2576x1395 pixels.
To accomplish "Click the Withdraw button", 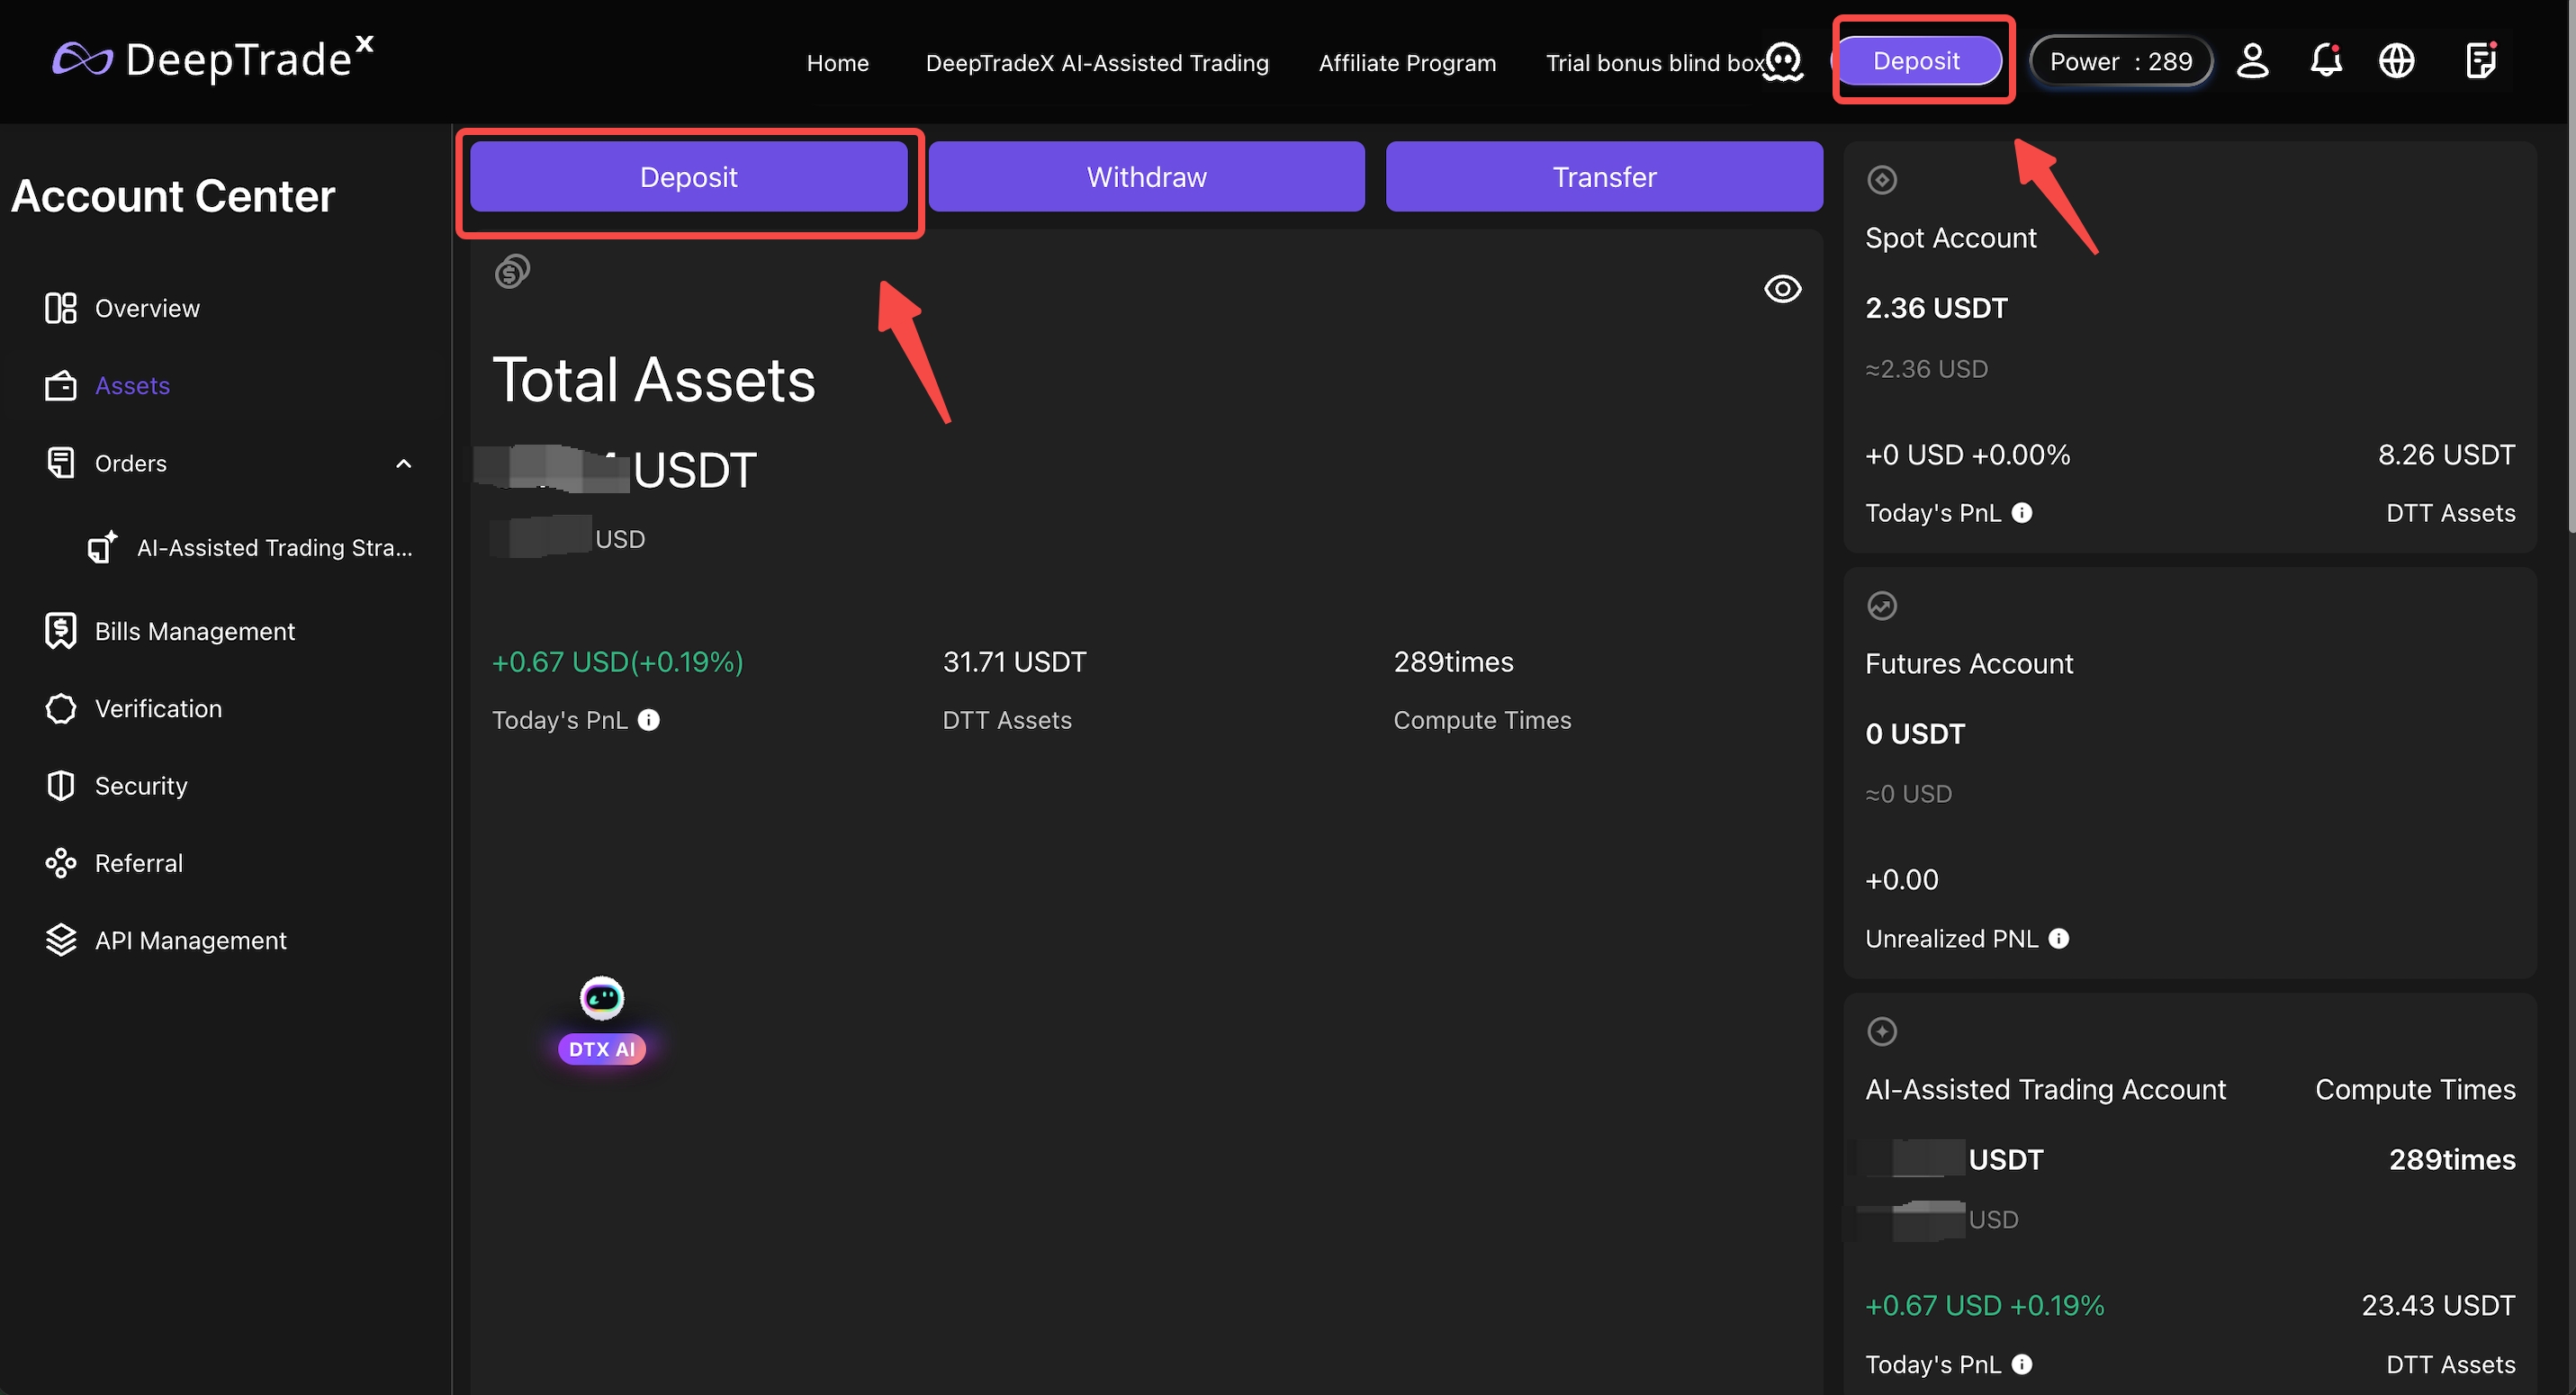I will tap(1146, 177).
